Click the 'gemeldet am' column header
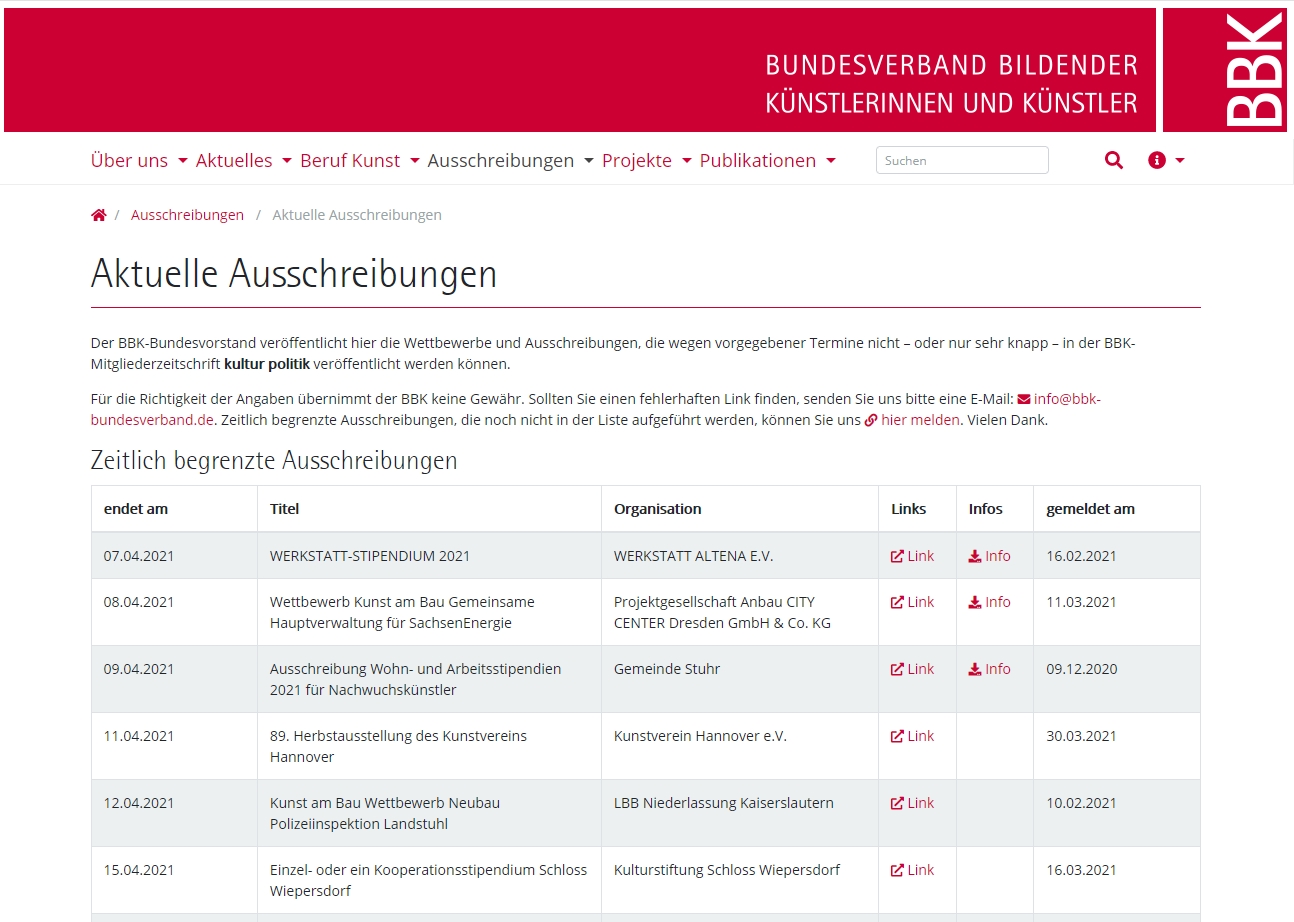The height and width of the screenshot is (922, 1294). pyautogui.click(x=1091, y=509)
